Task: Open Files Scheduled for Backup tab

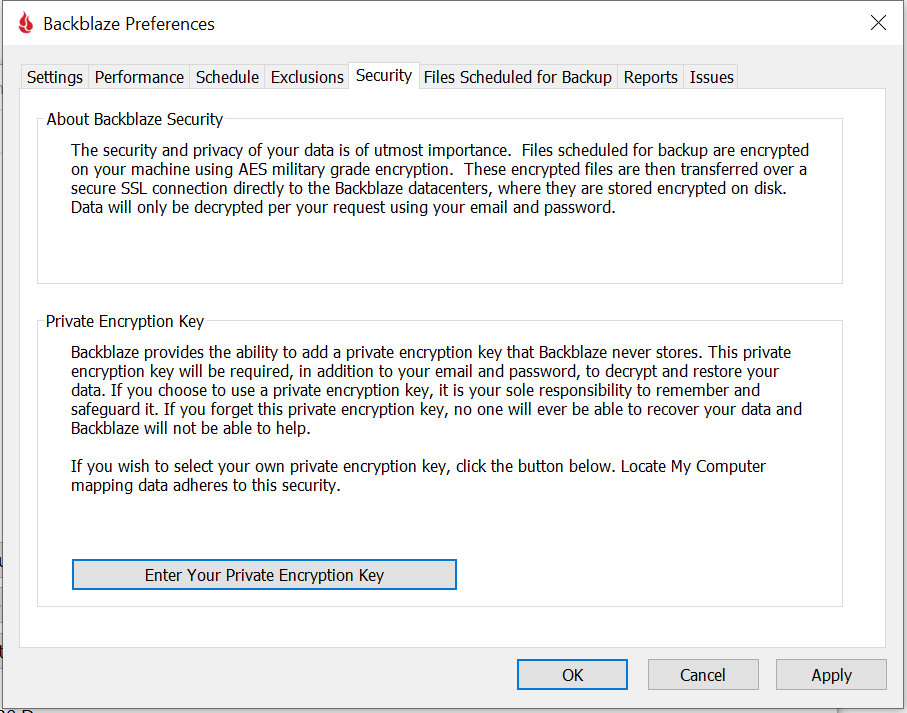Action: coord(518,77)
